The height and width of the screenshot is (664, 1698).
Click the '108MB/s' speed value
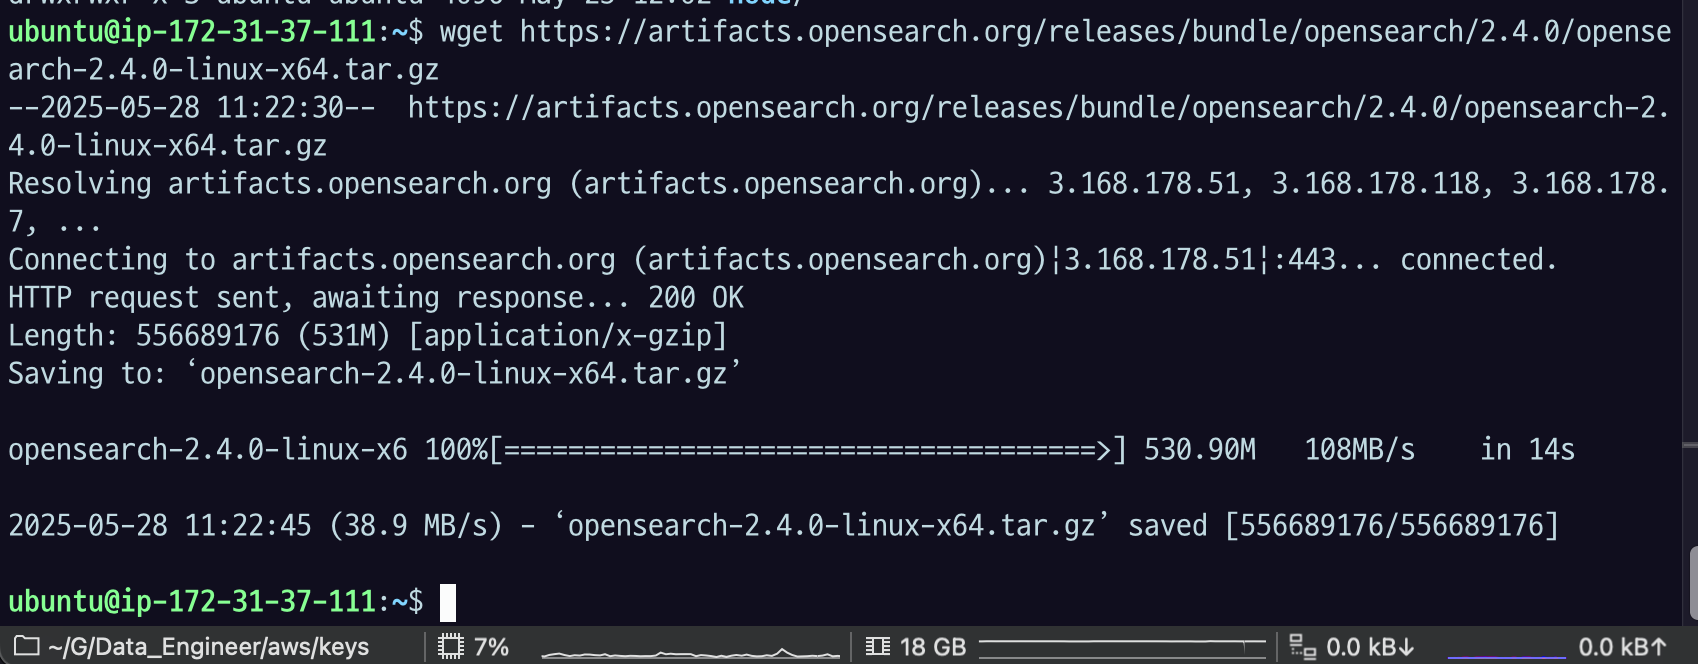1359,450
